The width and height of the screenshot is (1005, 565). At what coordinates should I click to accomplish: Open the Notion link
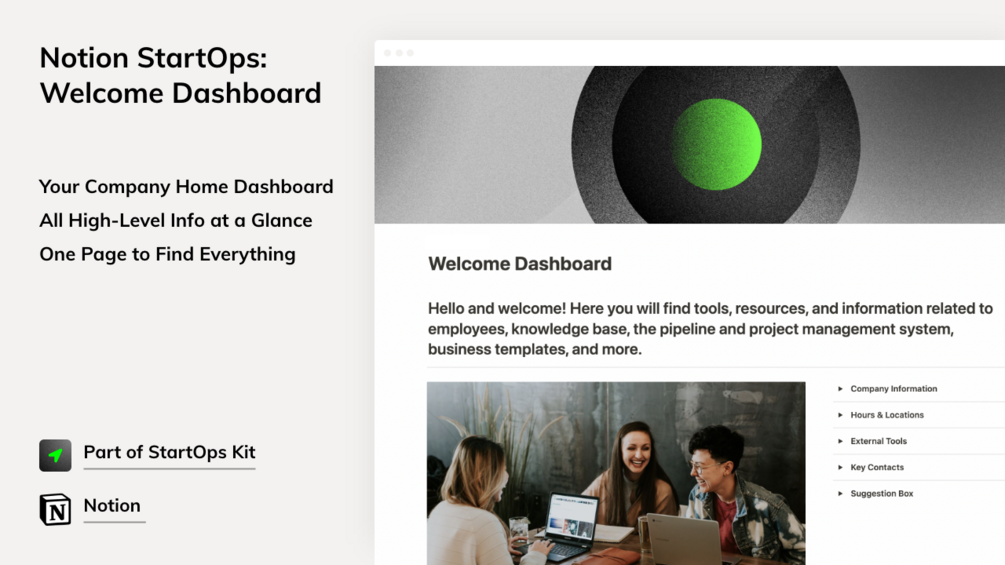(112, 505)
